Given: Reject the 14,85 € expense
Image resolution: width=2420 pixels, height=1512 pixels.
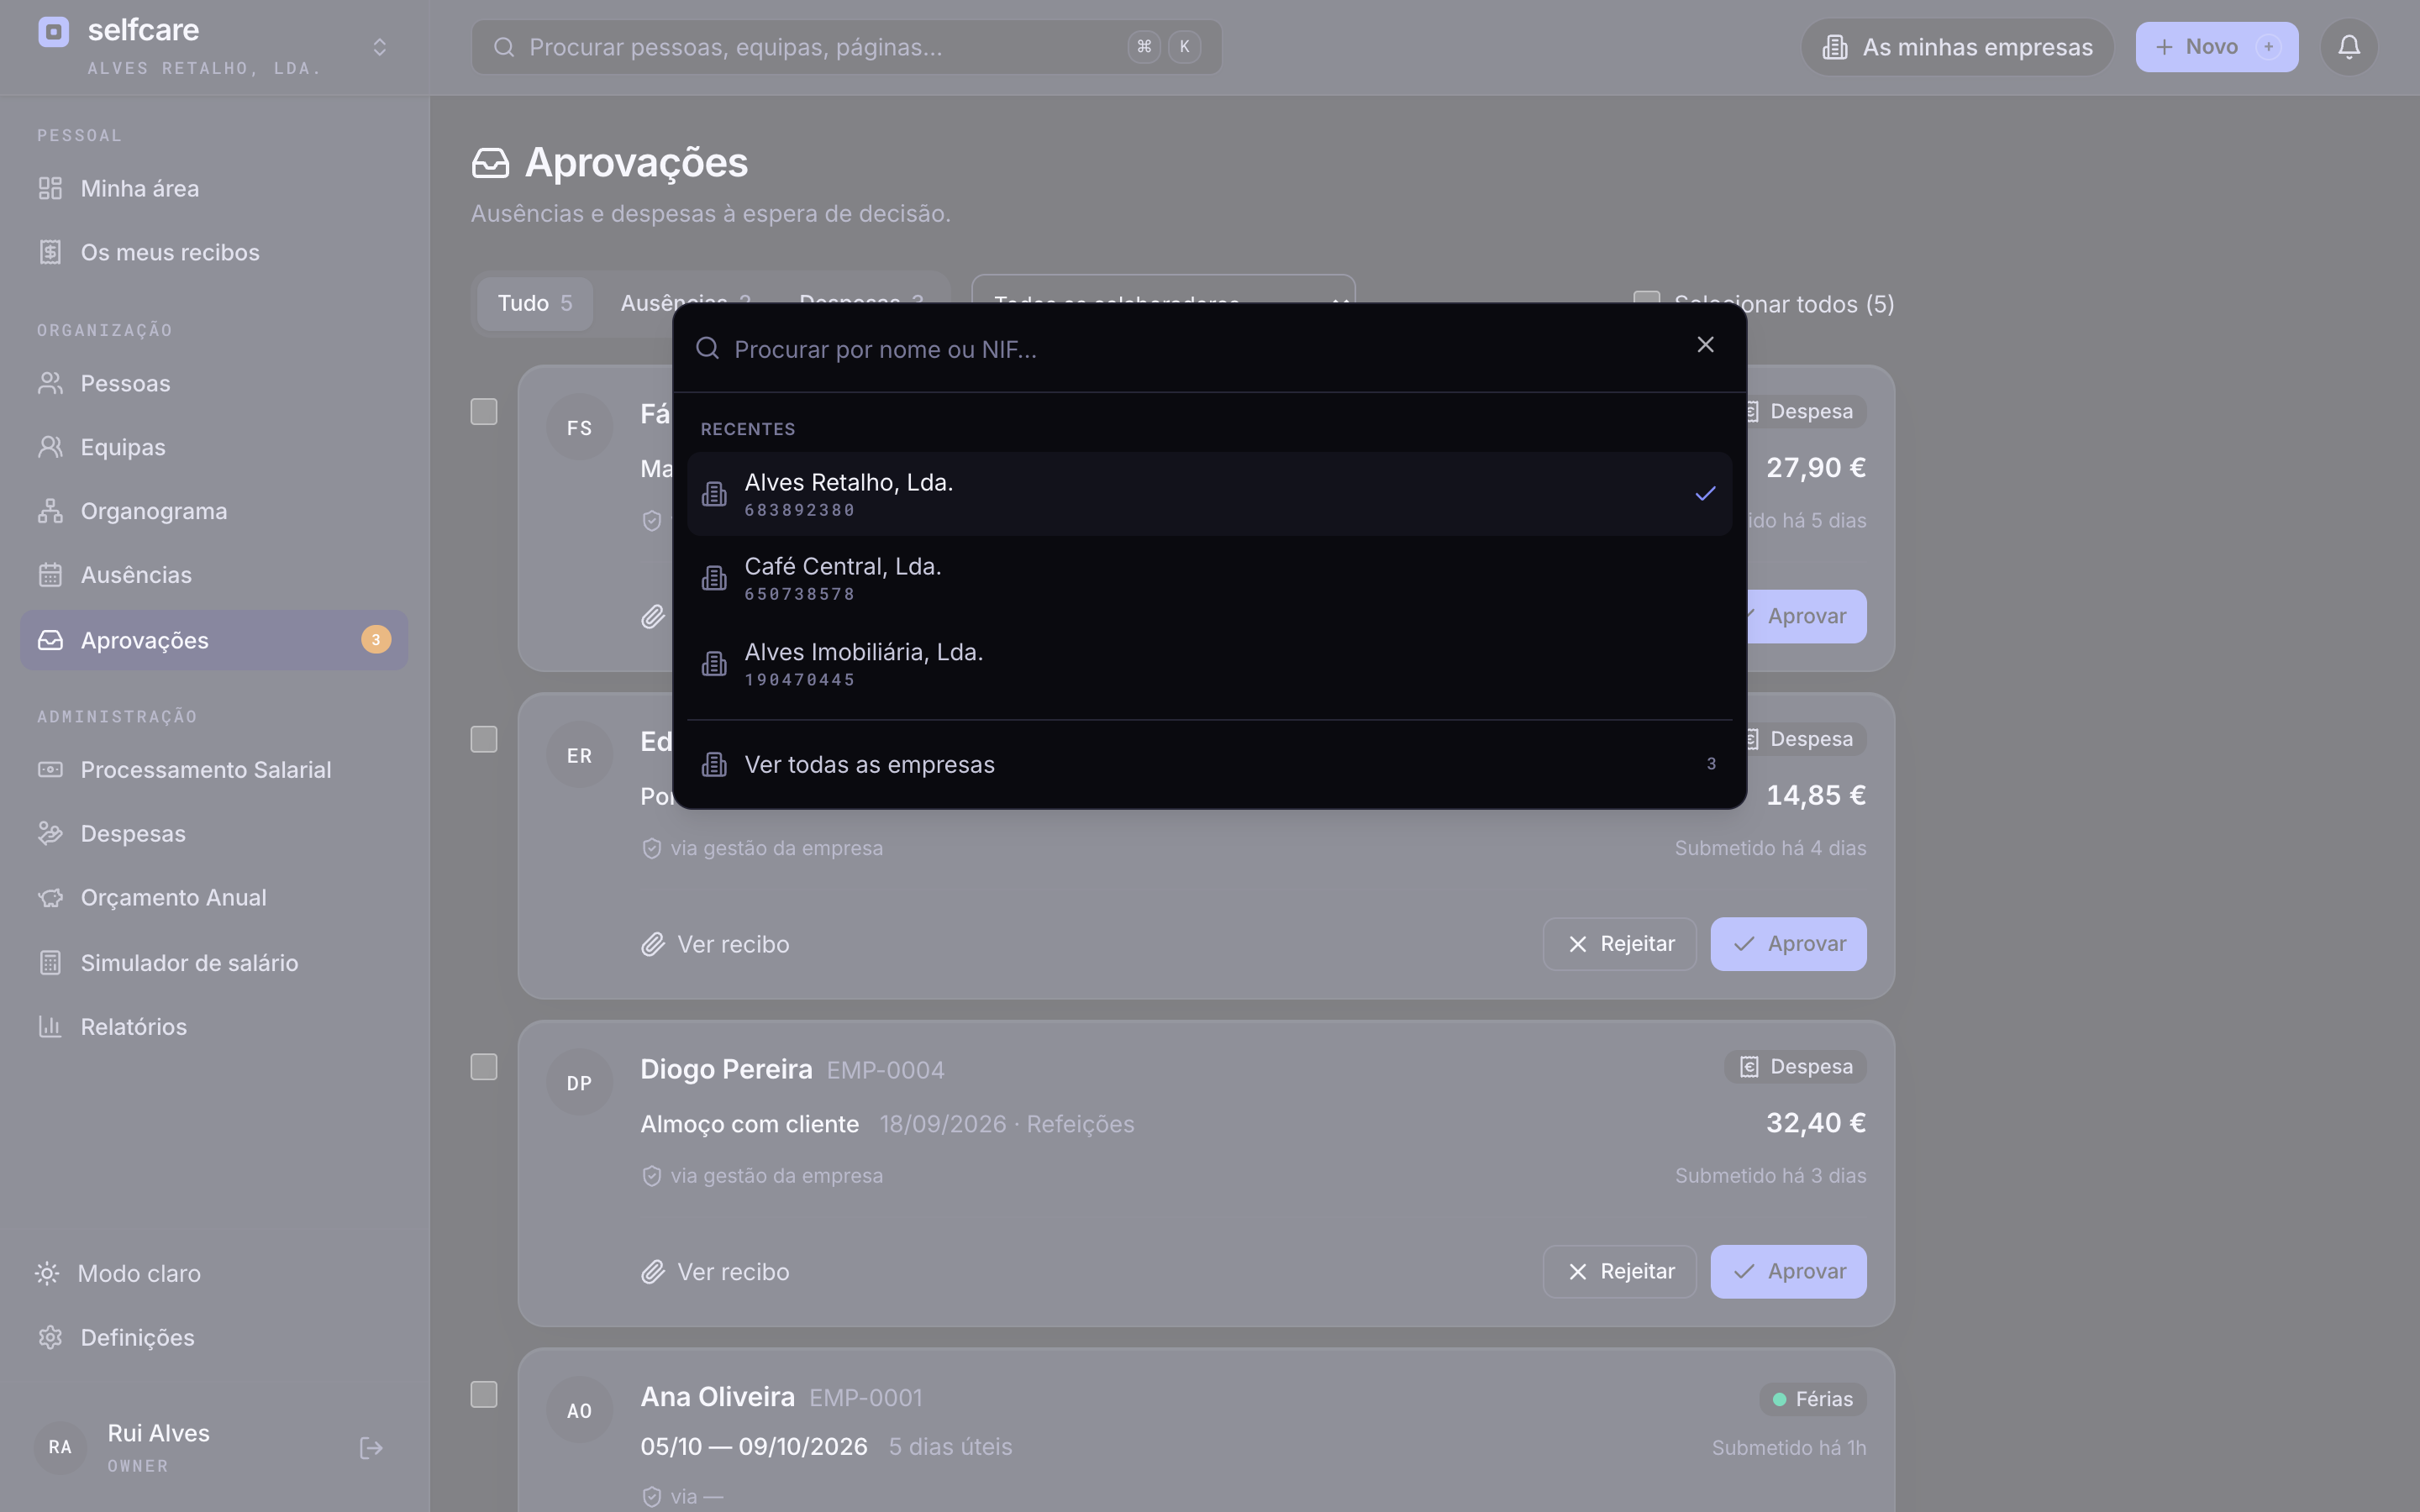Looking at the screenshot, I should pyautogui.click(x=1619, y=944).
